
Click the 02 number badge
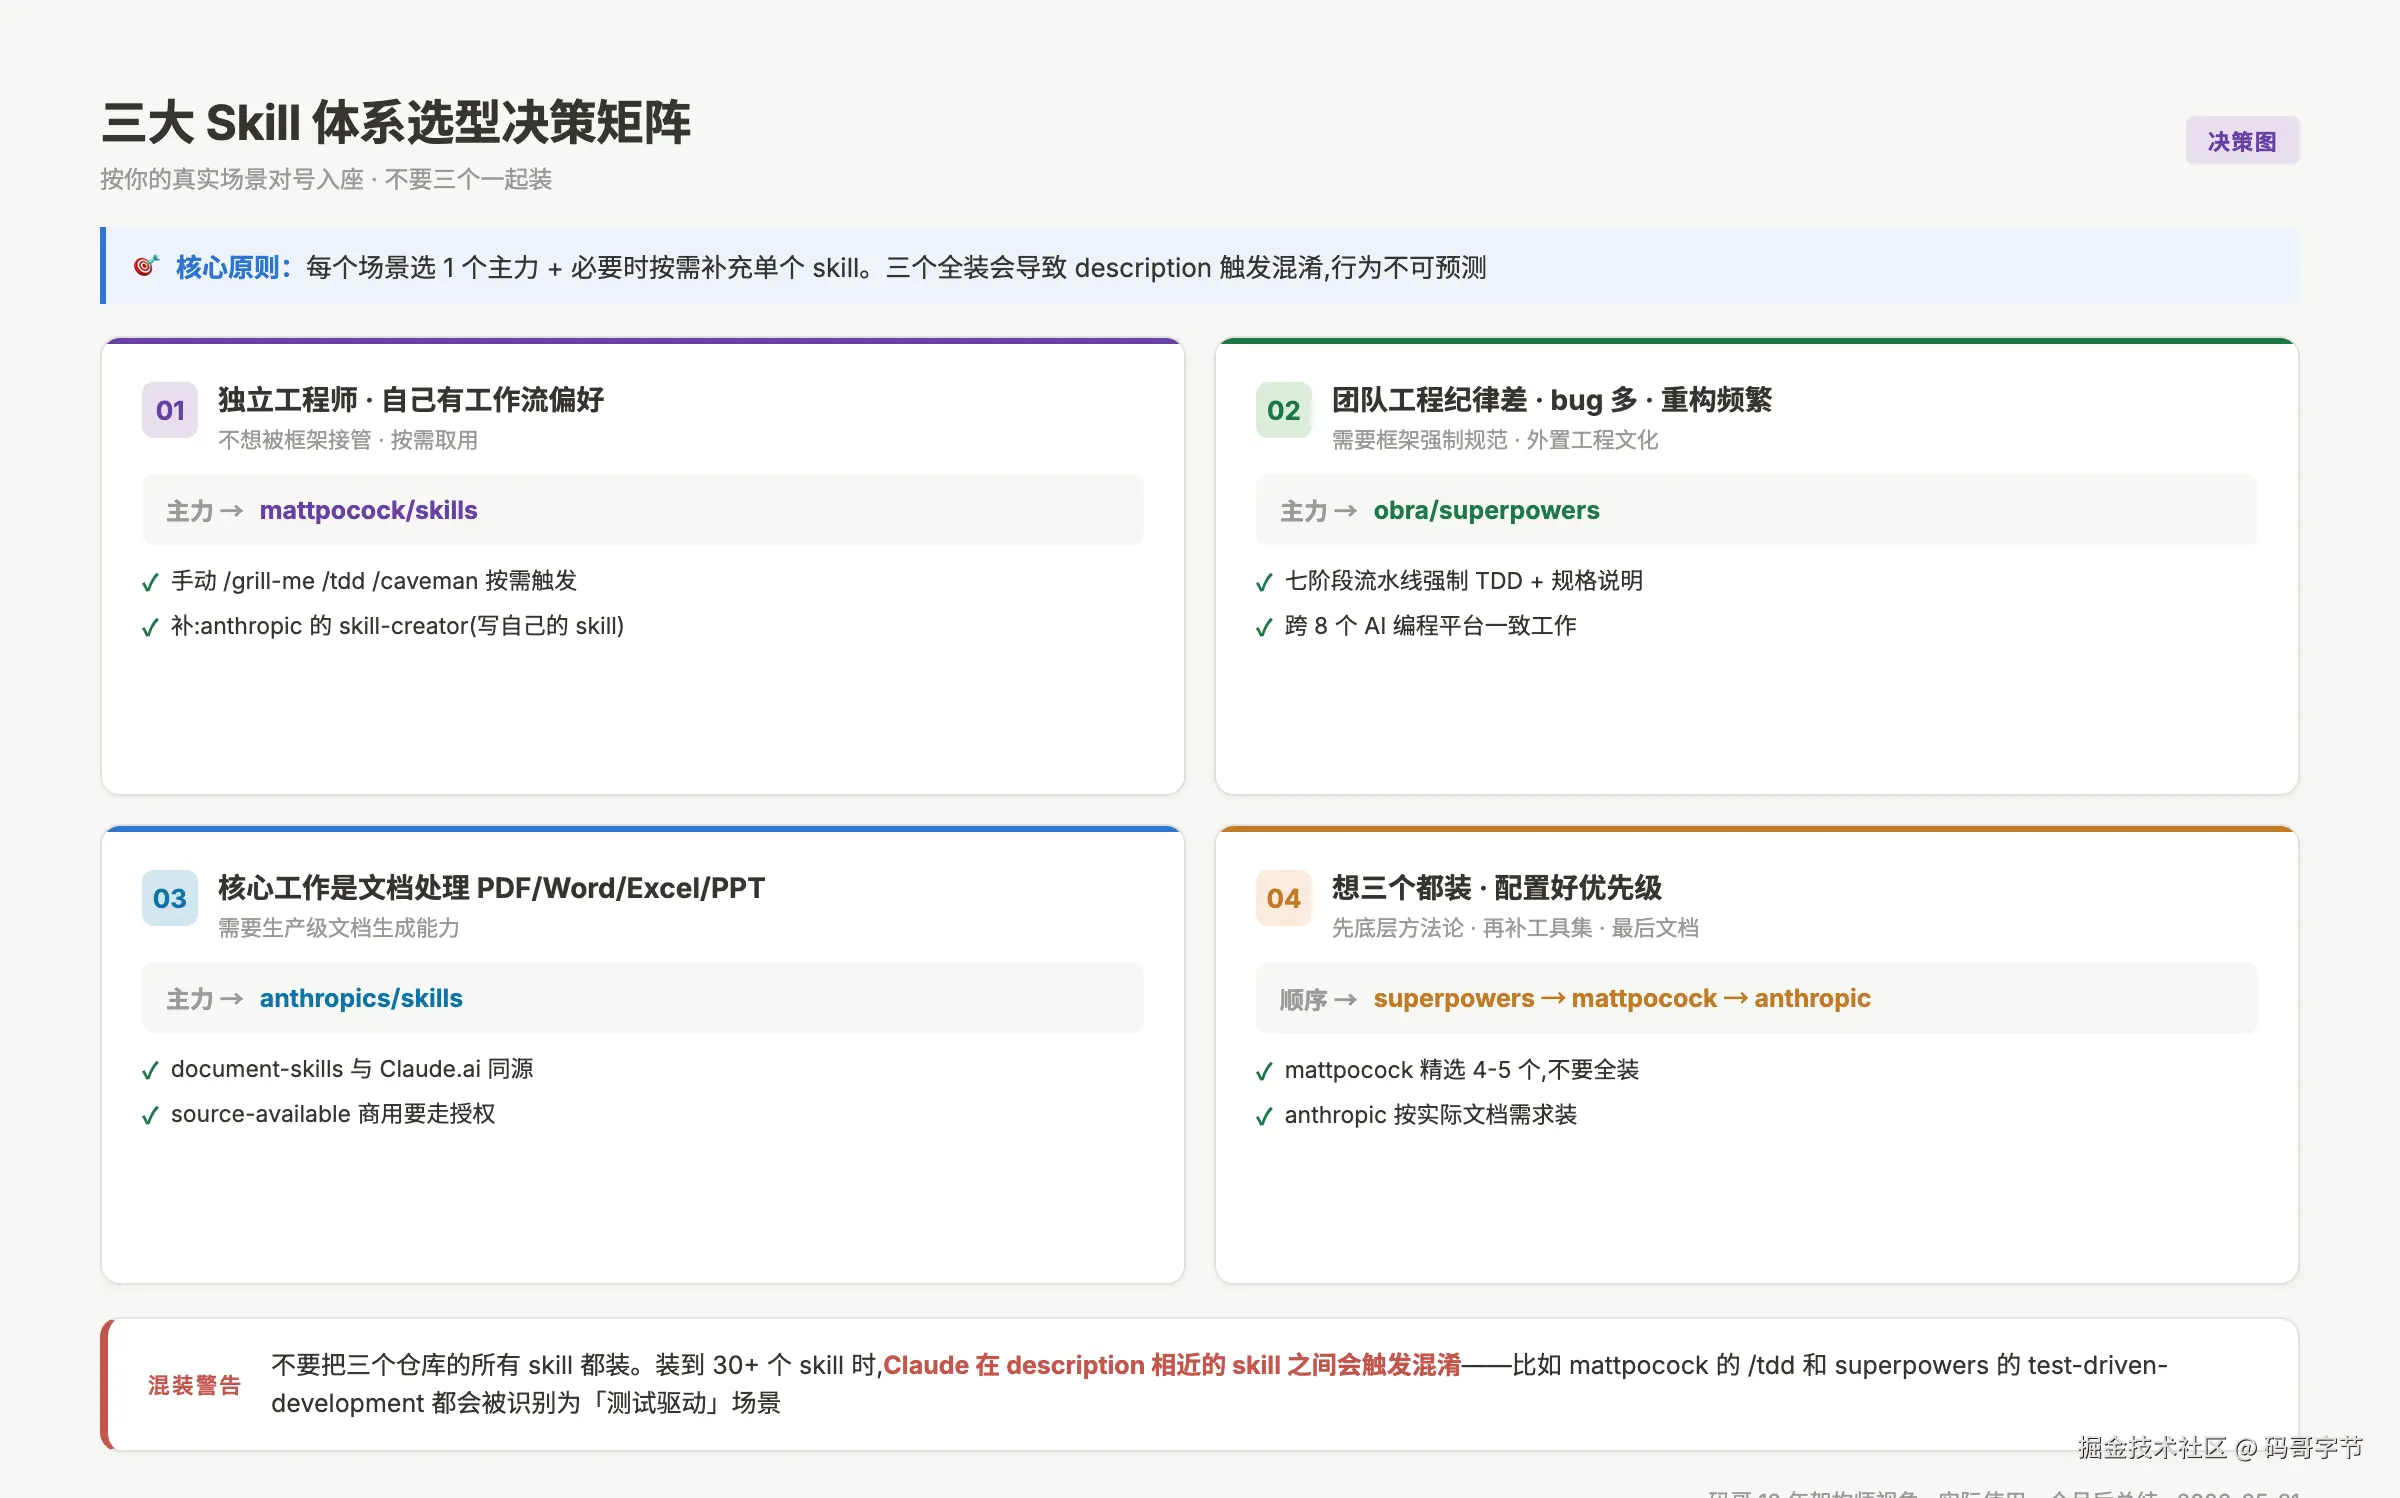[1283, 410]
